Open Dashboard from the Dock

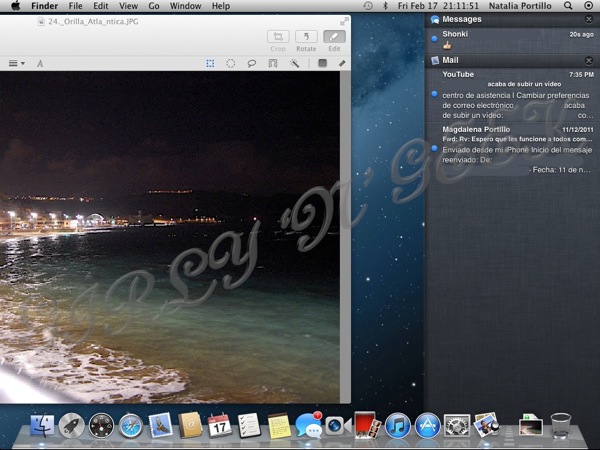tap(101, 426)
